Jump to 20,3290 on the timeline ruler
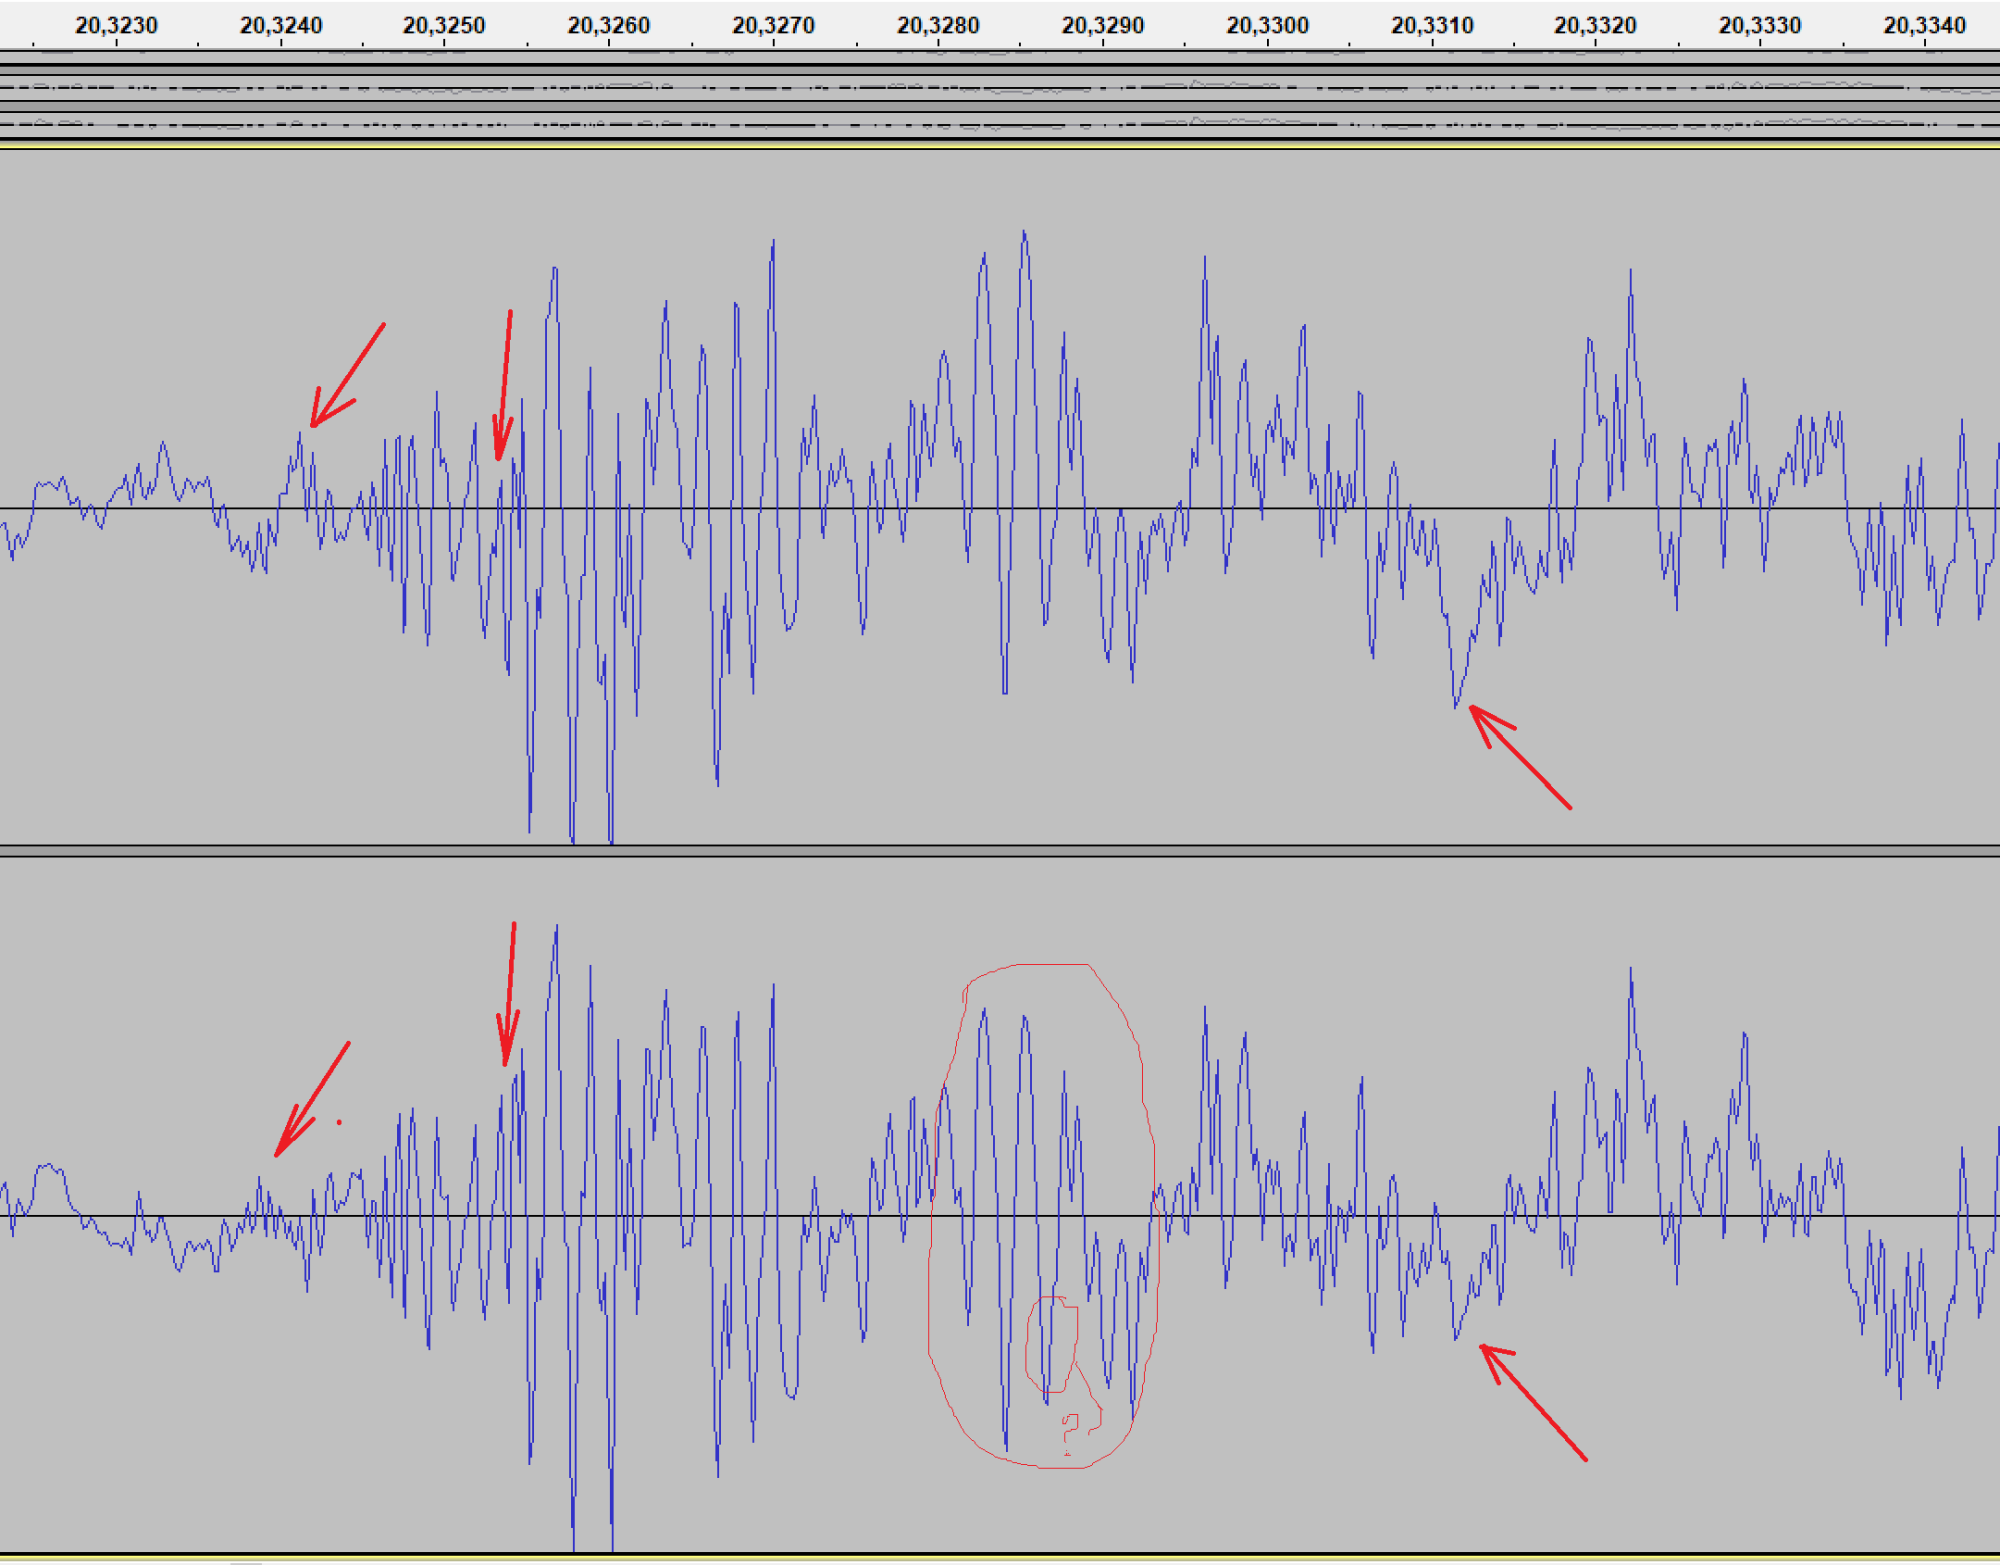This screenshot has height=1565, width=2000. click(1102, 25)
